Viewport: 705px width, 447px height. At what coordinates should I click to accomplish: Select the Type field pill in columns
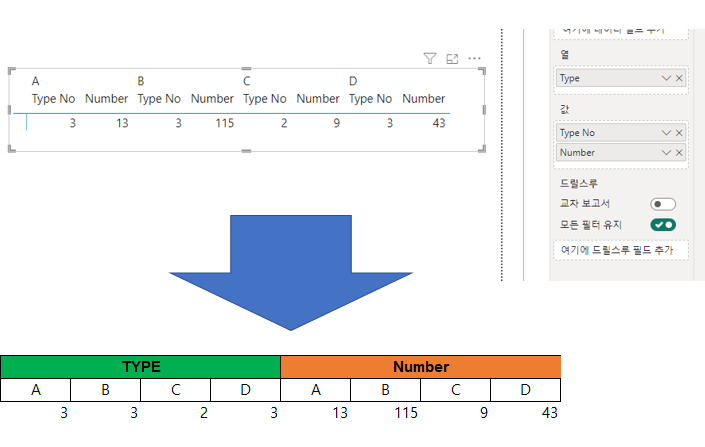click(x=620, y=78)
